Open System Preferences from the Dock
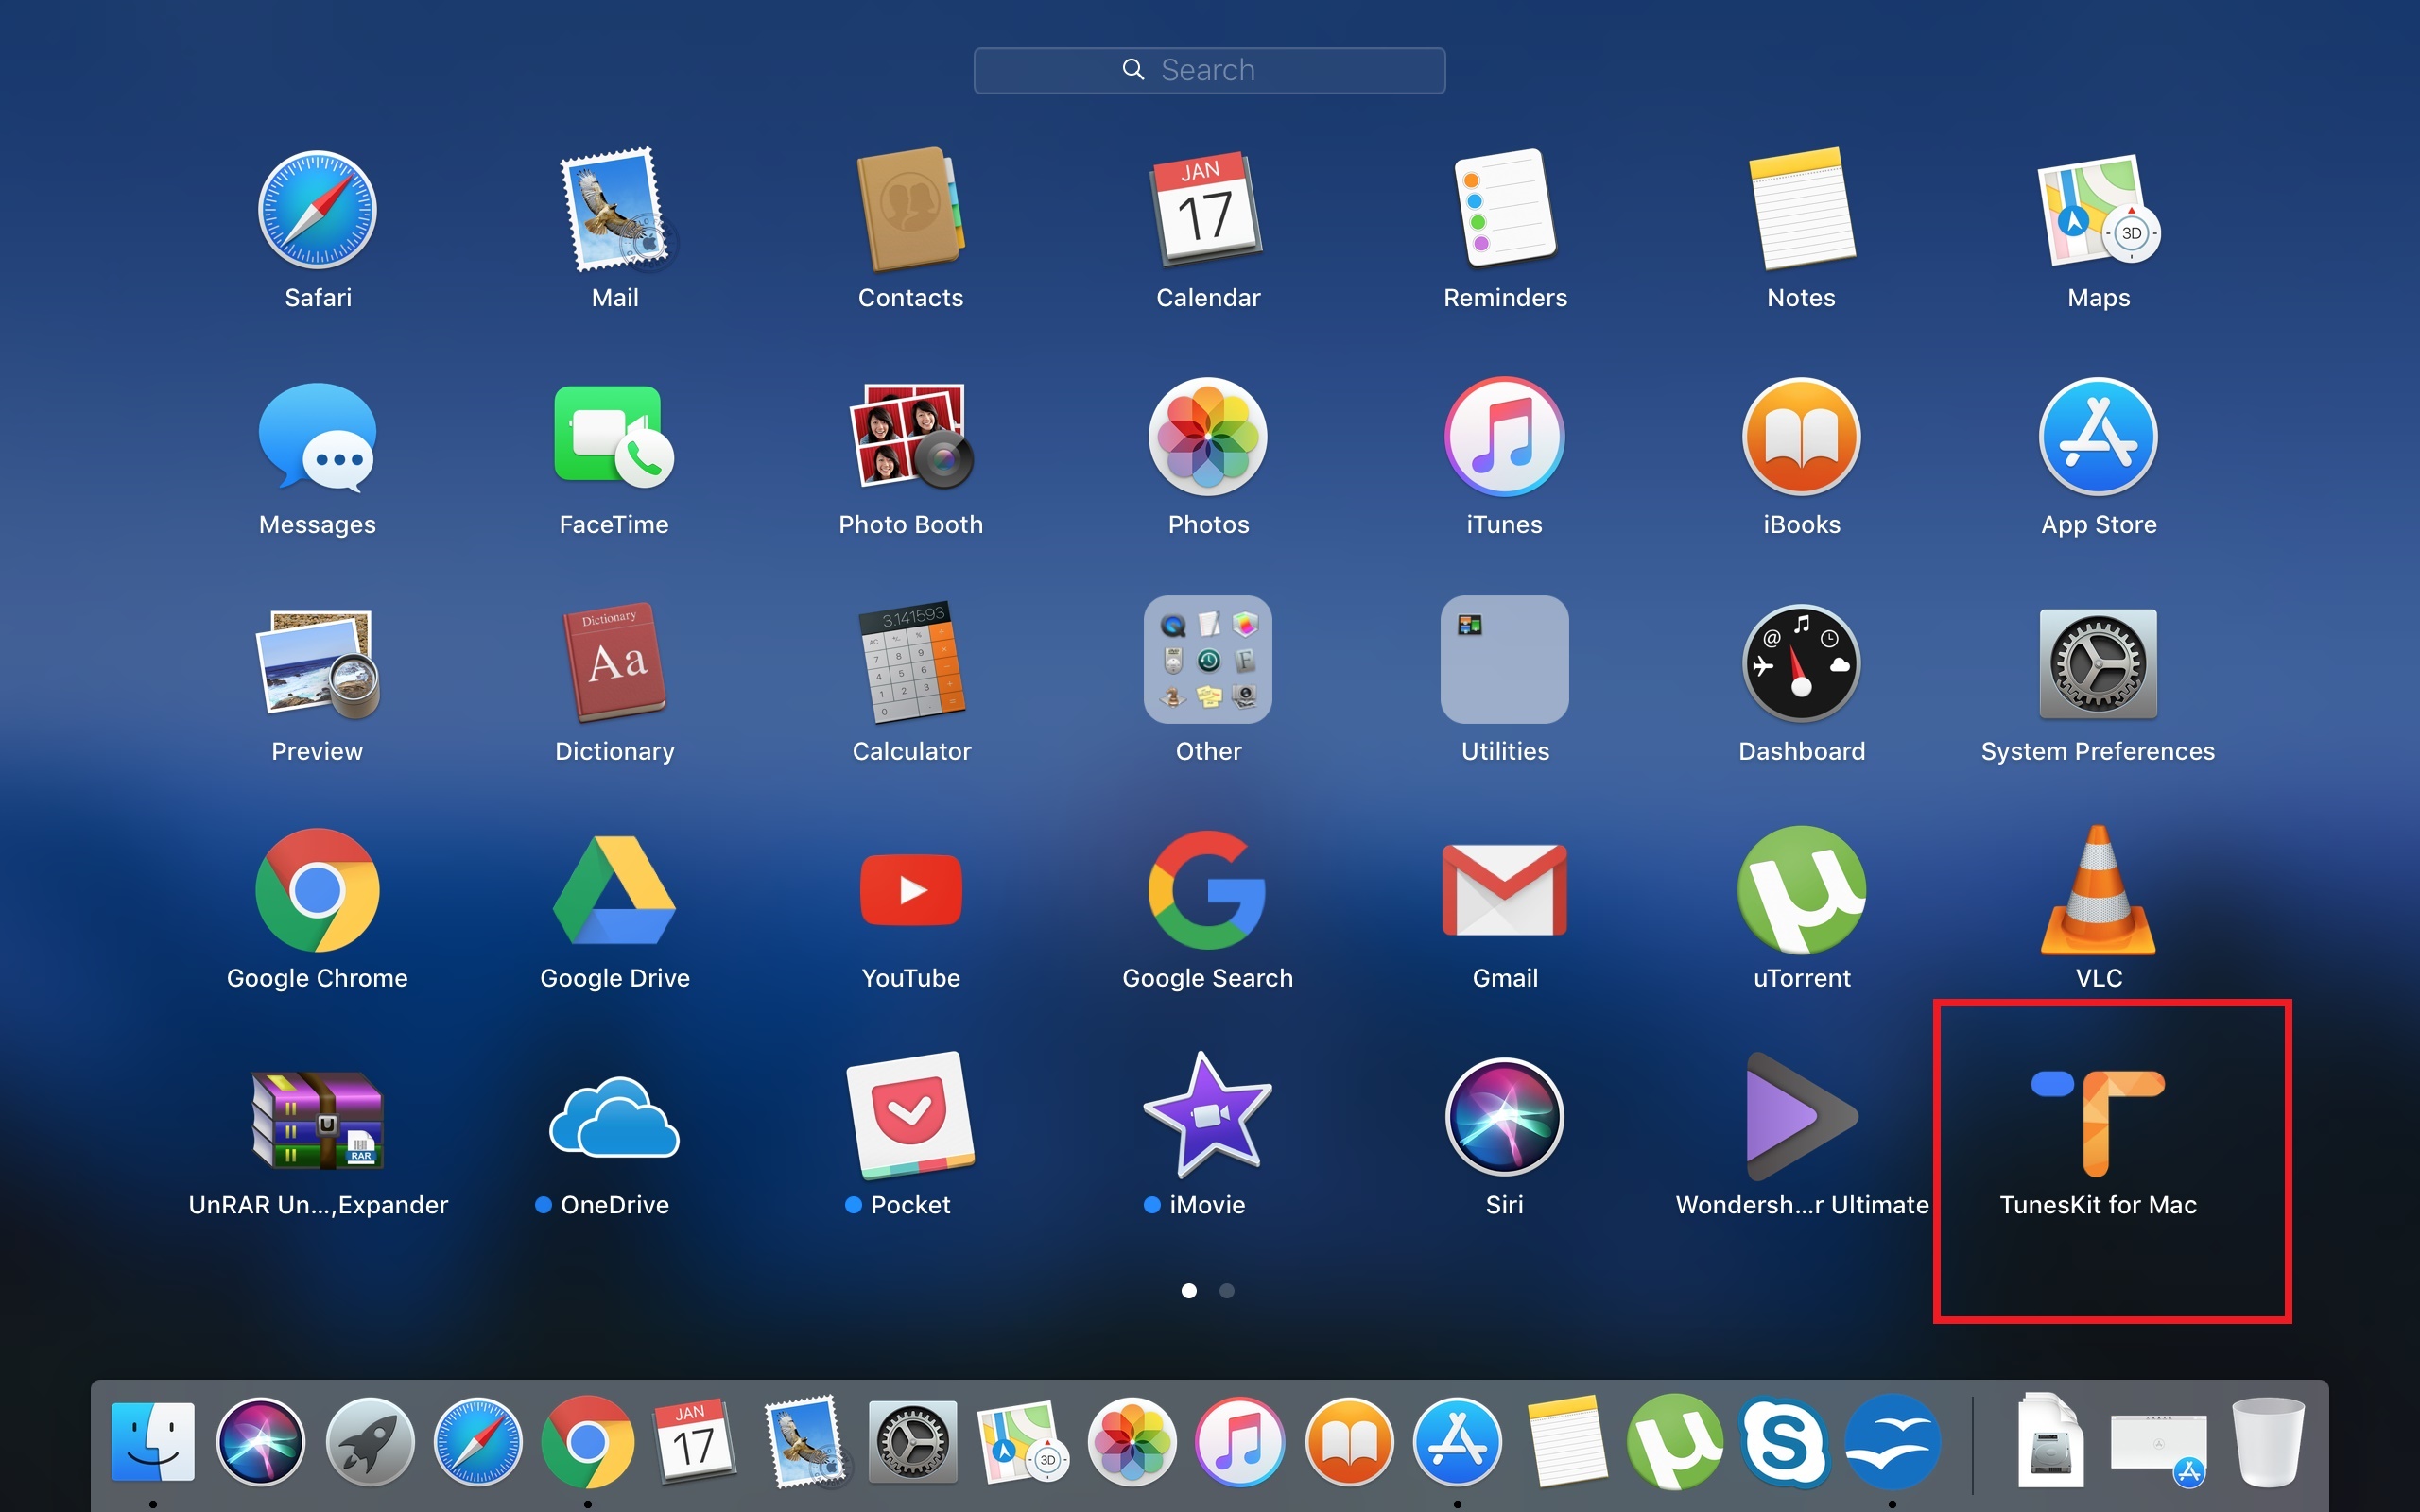The height and width of the screenshot is (1512, 2420). coord(913,1442)
